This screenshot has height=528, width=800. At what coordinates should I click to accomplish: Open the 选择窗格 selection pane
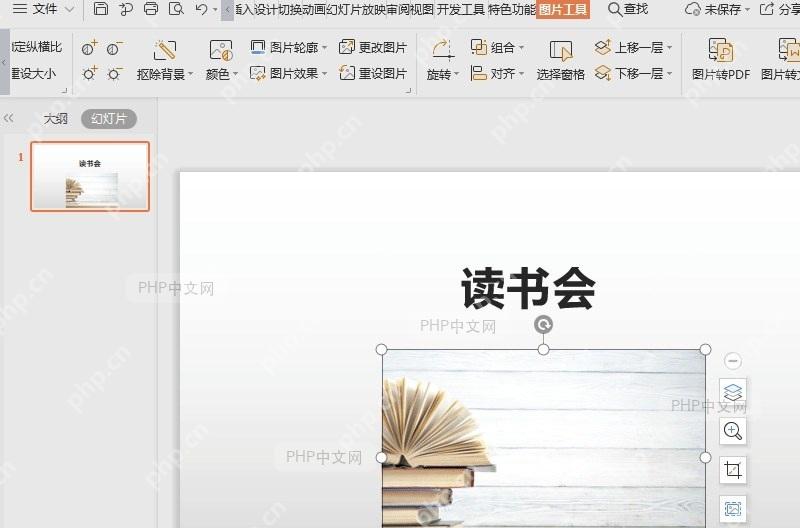point(560,61)
